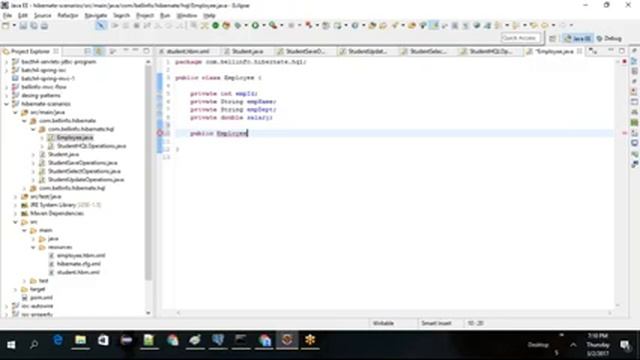This screenshot has height=360, width=640.
Task: Select StudentSaveOperations.java in Project Explorer
Action: [x=82, y=163]
